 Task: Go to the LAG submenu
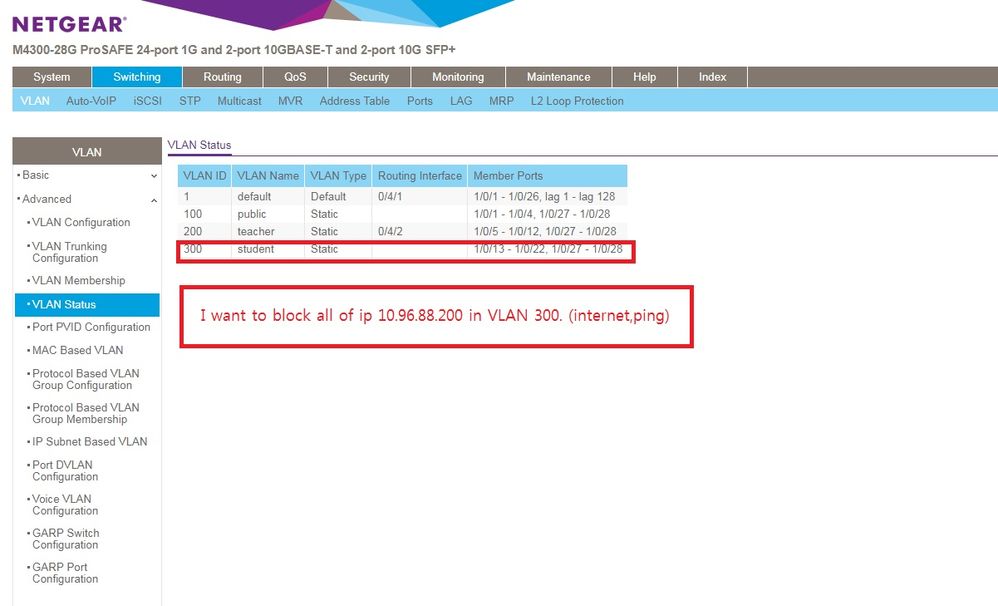(x=461, y=101)
